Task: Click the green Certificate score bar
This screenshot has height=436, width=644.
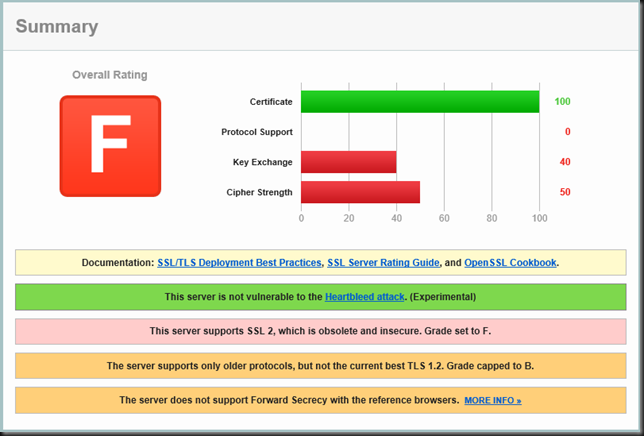Action: coord(420,101)
